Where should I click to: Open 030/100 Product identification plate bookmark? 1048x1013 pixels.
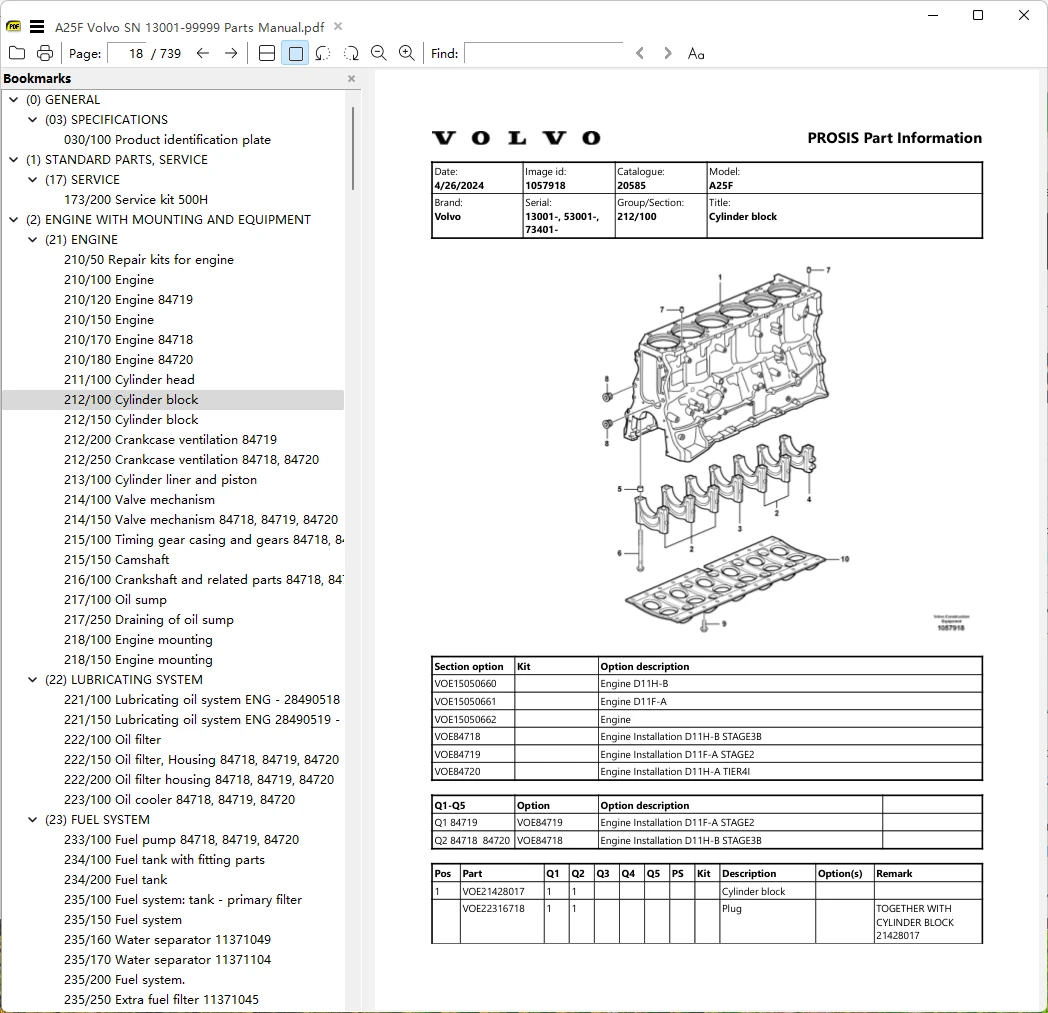pos(167,140)
